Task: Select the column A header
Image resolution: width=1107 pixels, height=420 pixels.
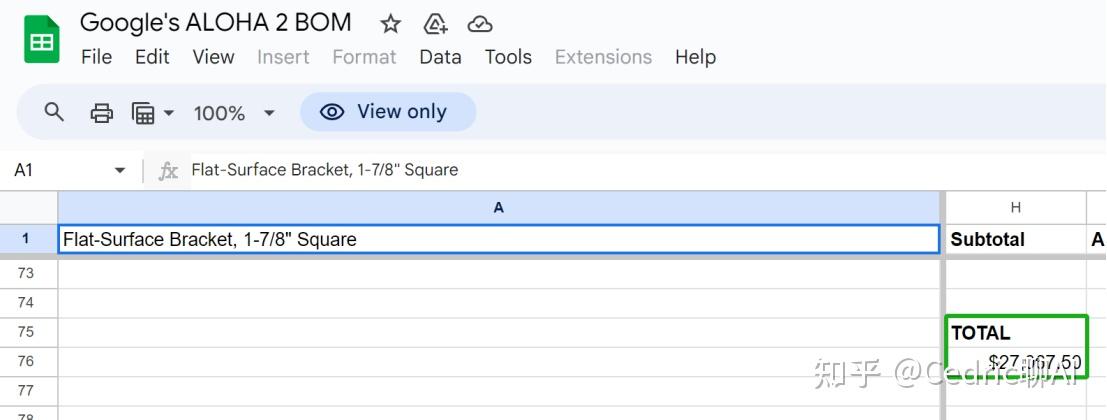Action: coord(499,207)
